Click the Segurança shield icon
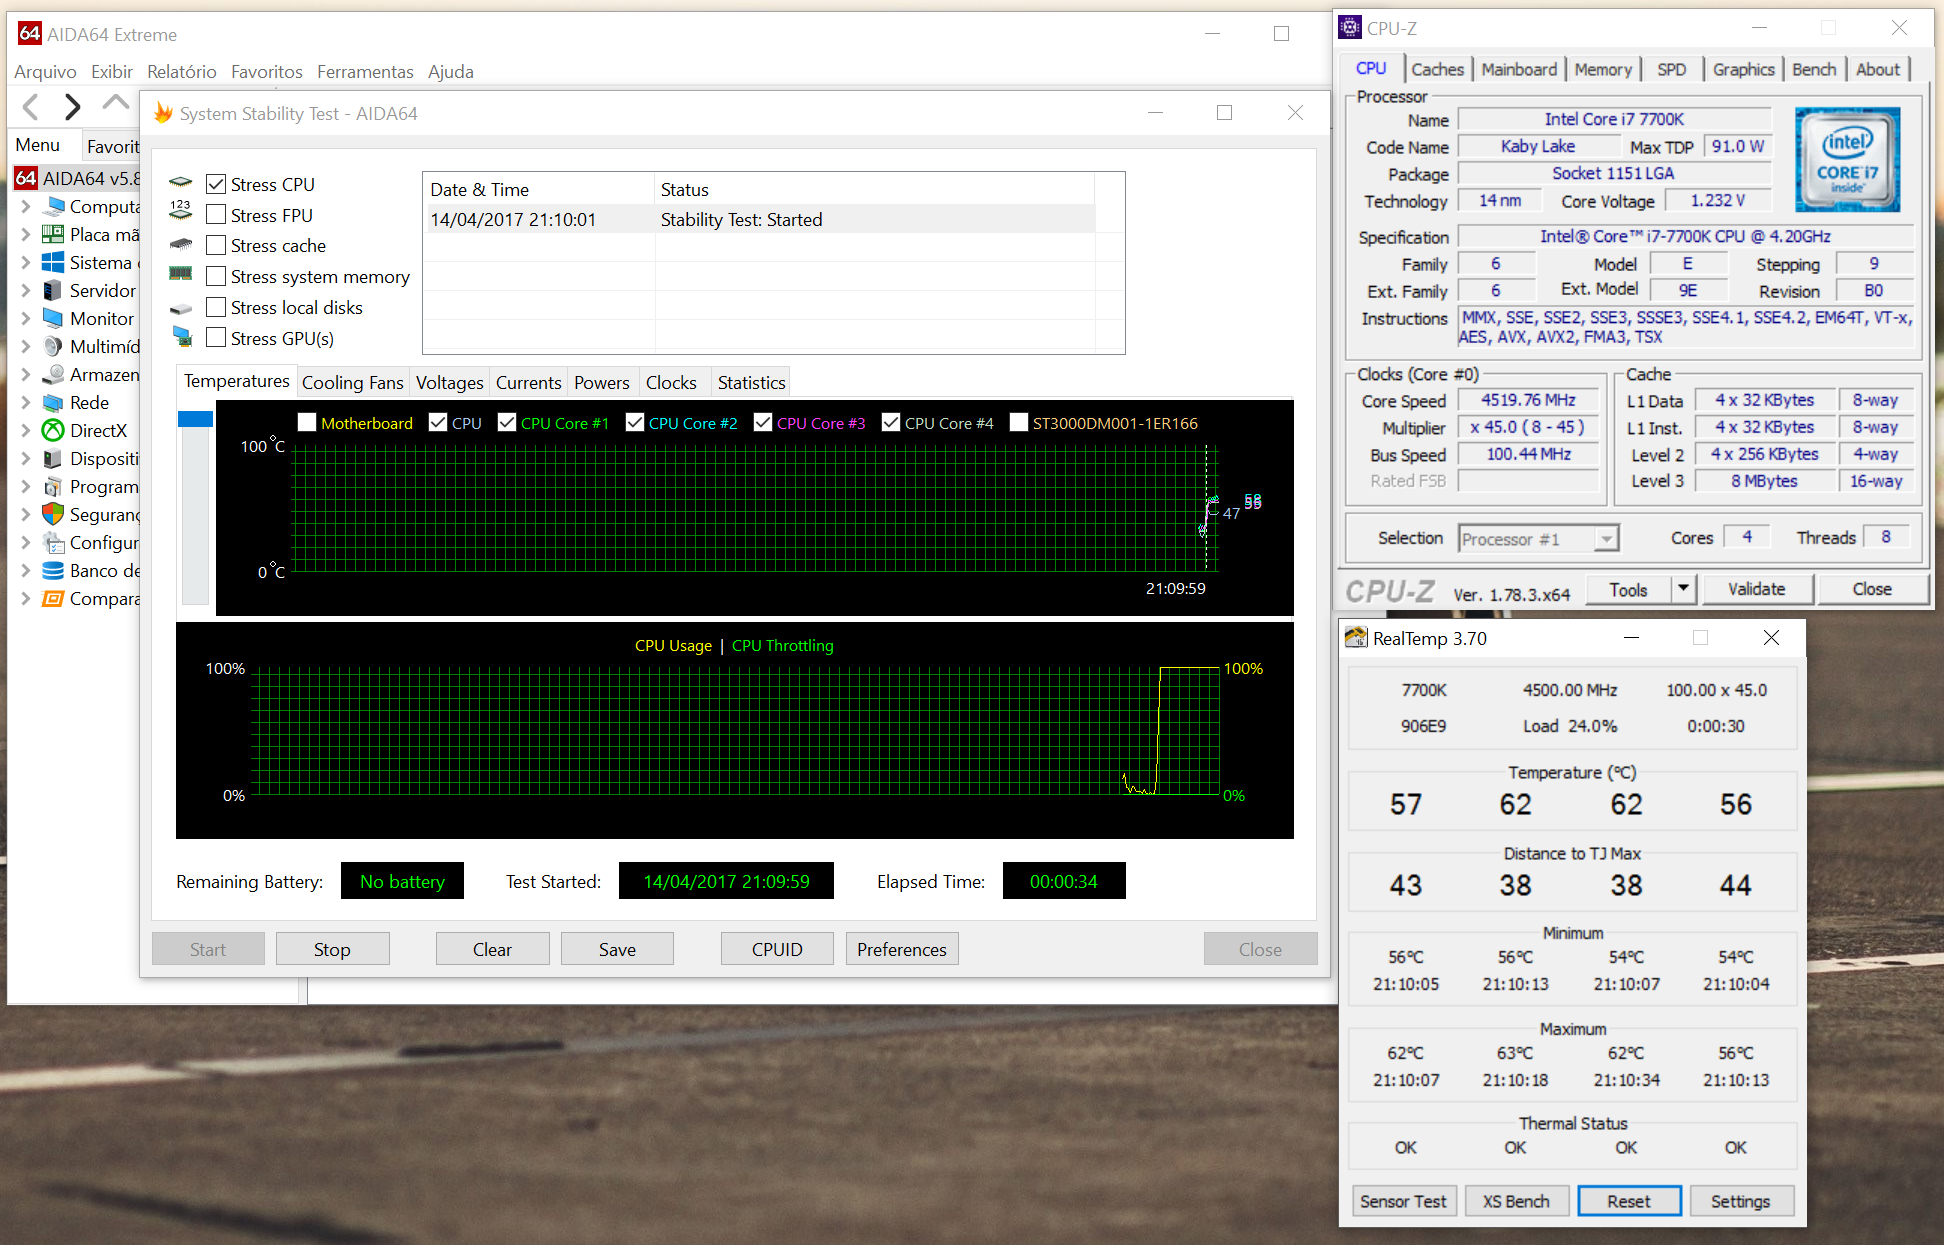This screenshot has height=1245, width=1944. click(53, 514)
